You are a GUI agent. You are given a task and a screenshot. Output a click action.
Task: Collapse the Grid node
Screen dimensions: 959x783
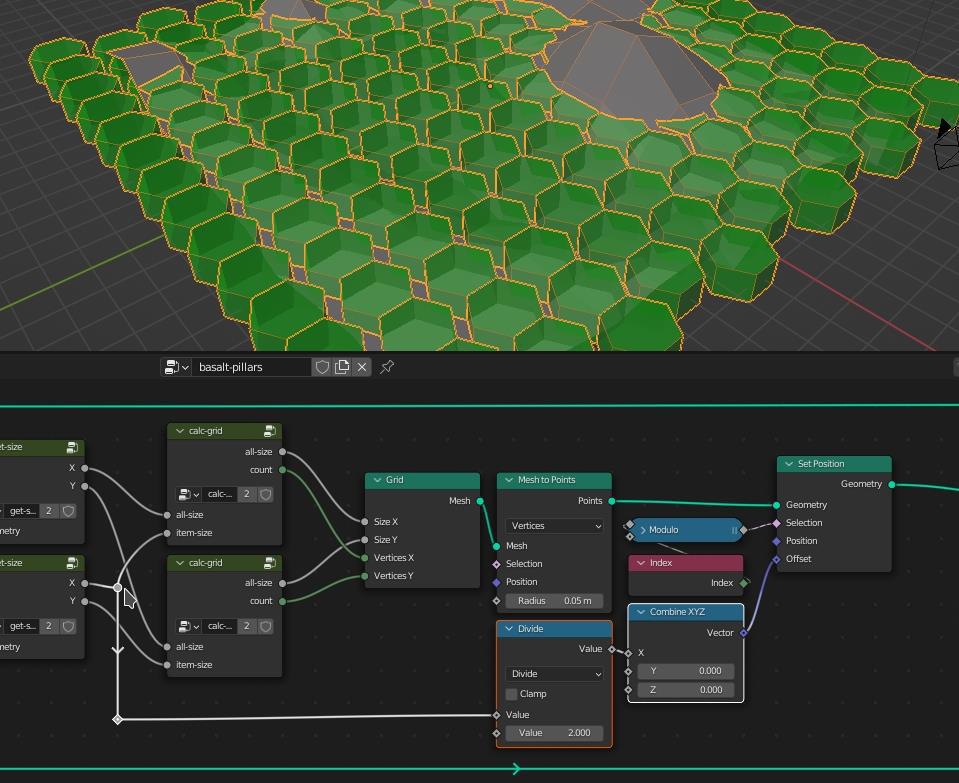click(x=377, y=480)
